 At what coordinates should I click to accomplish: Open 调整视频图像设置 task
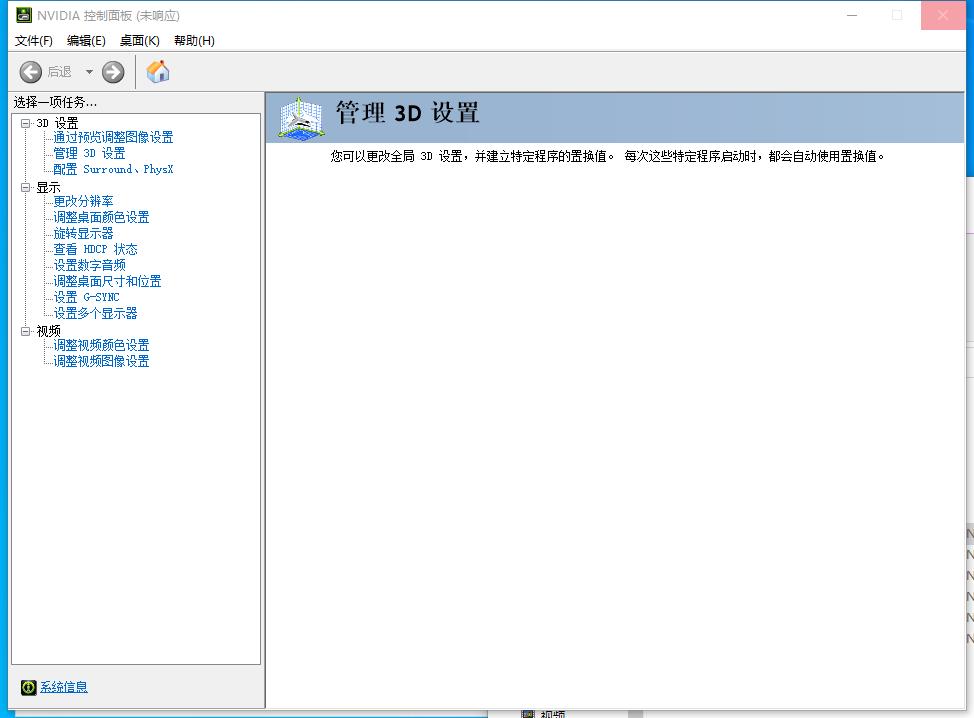pyautogui.click(x=101, y=361)
